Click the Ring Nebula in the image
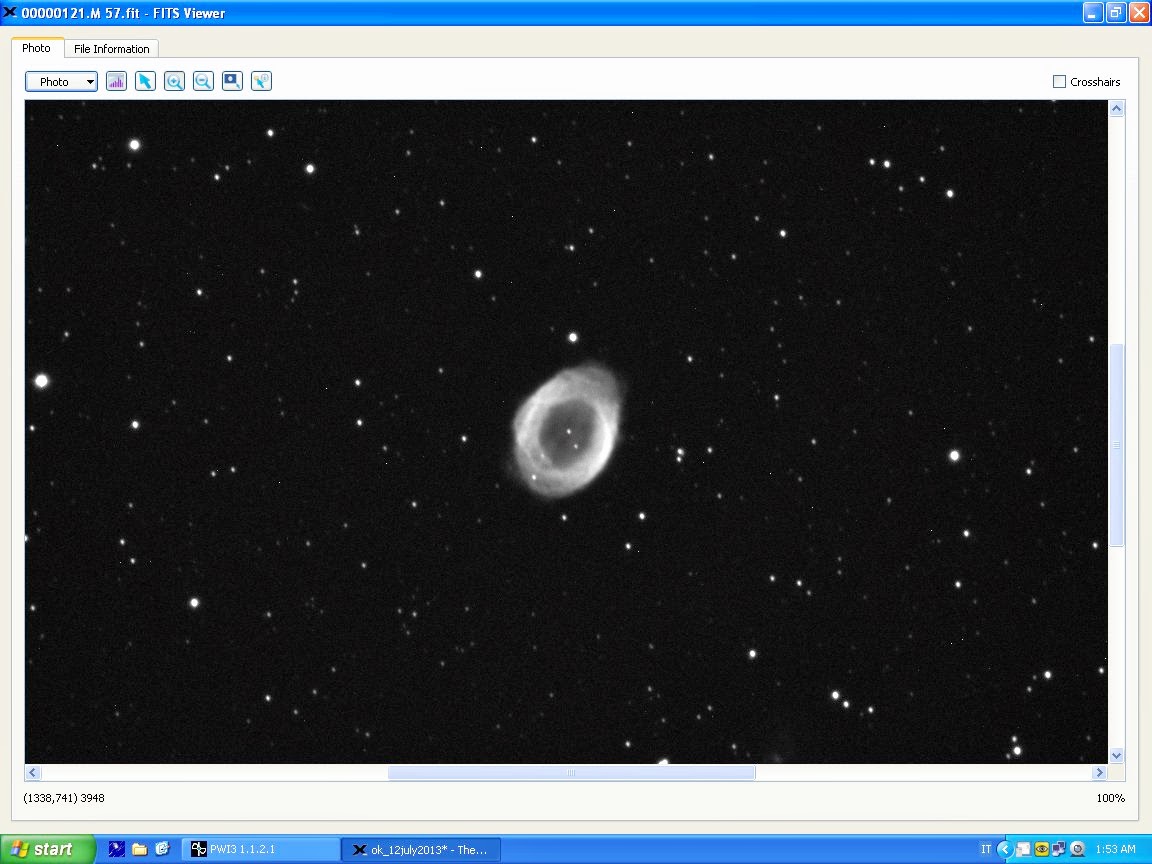 click(566, 431)
